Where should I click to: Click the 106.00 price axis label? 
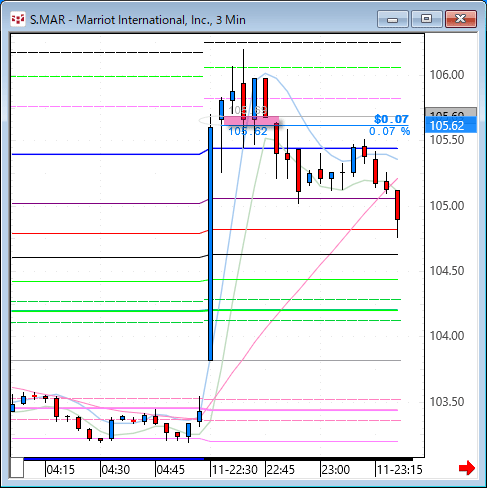pos(447,75)
